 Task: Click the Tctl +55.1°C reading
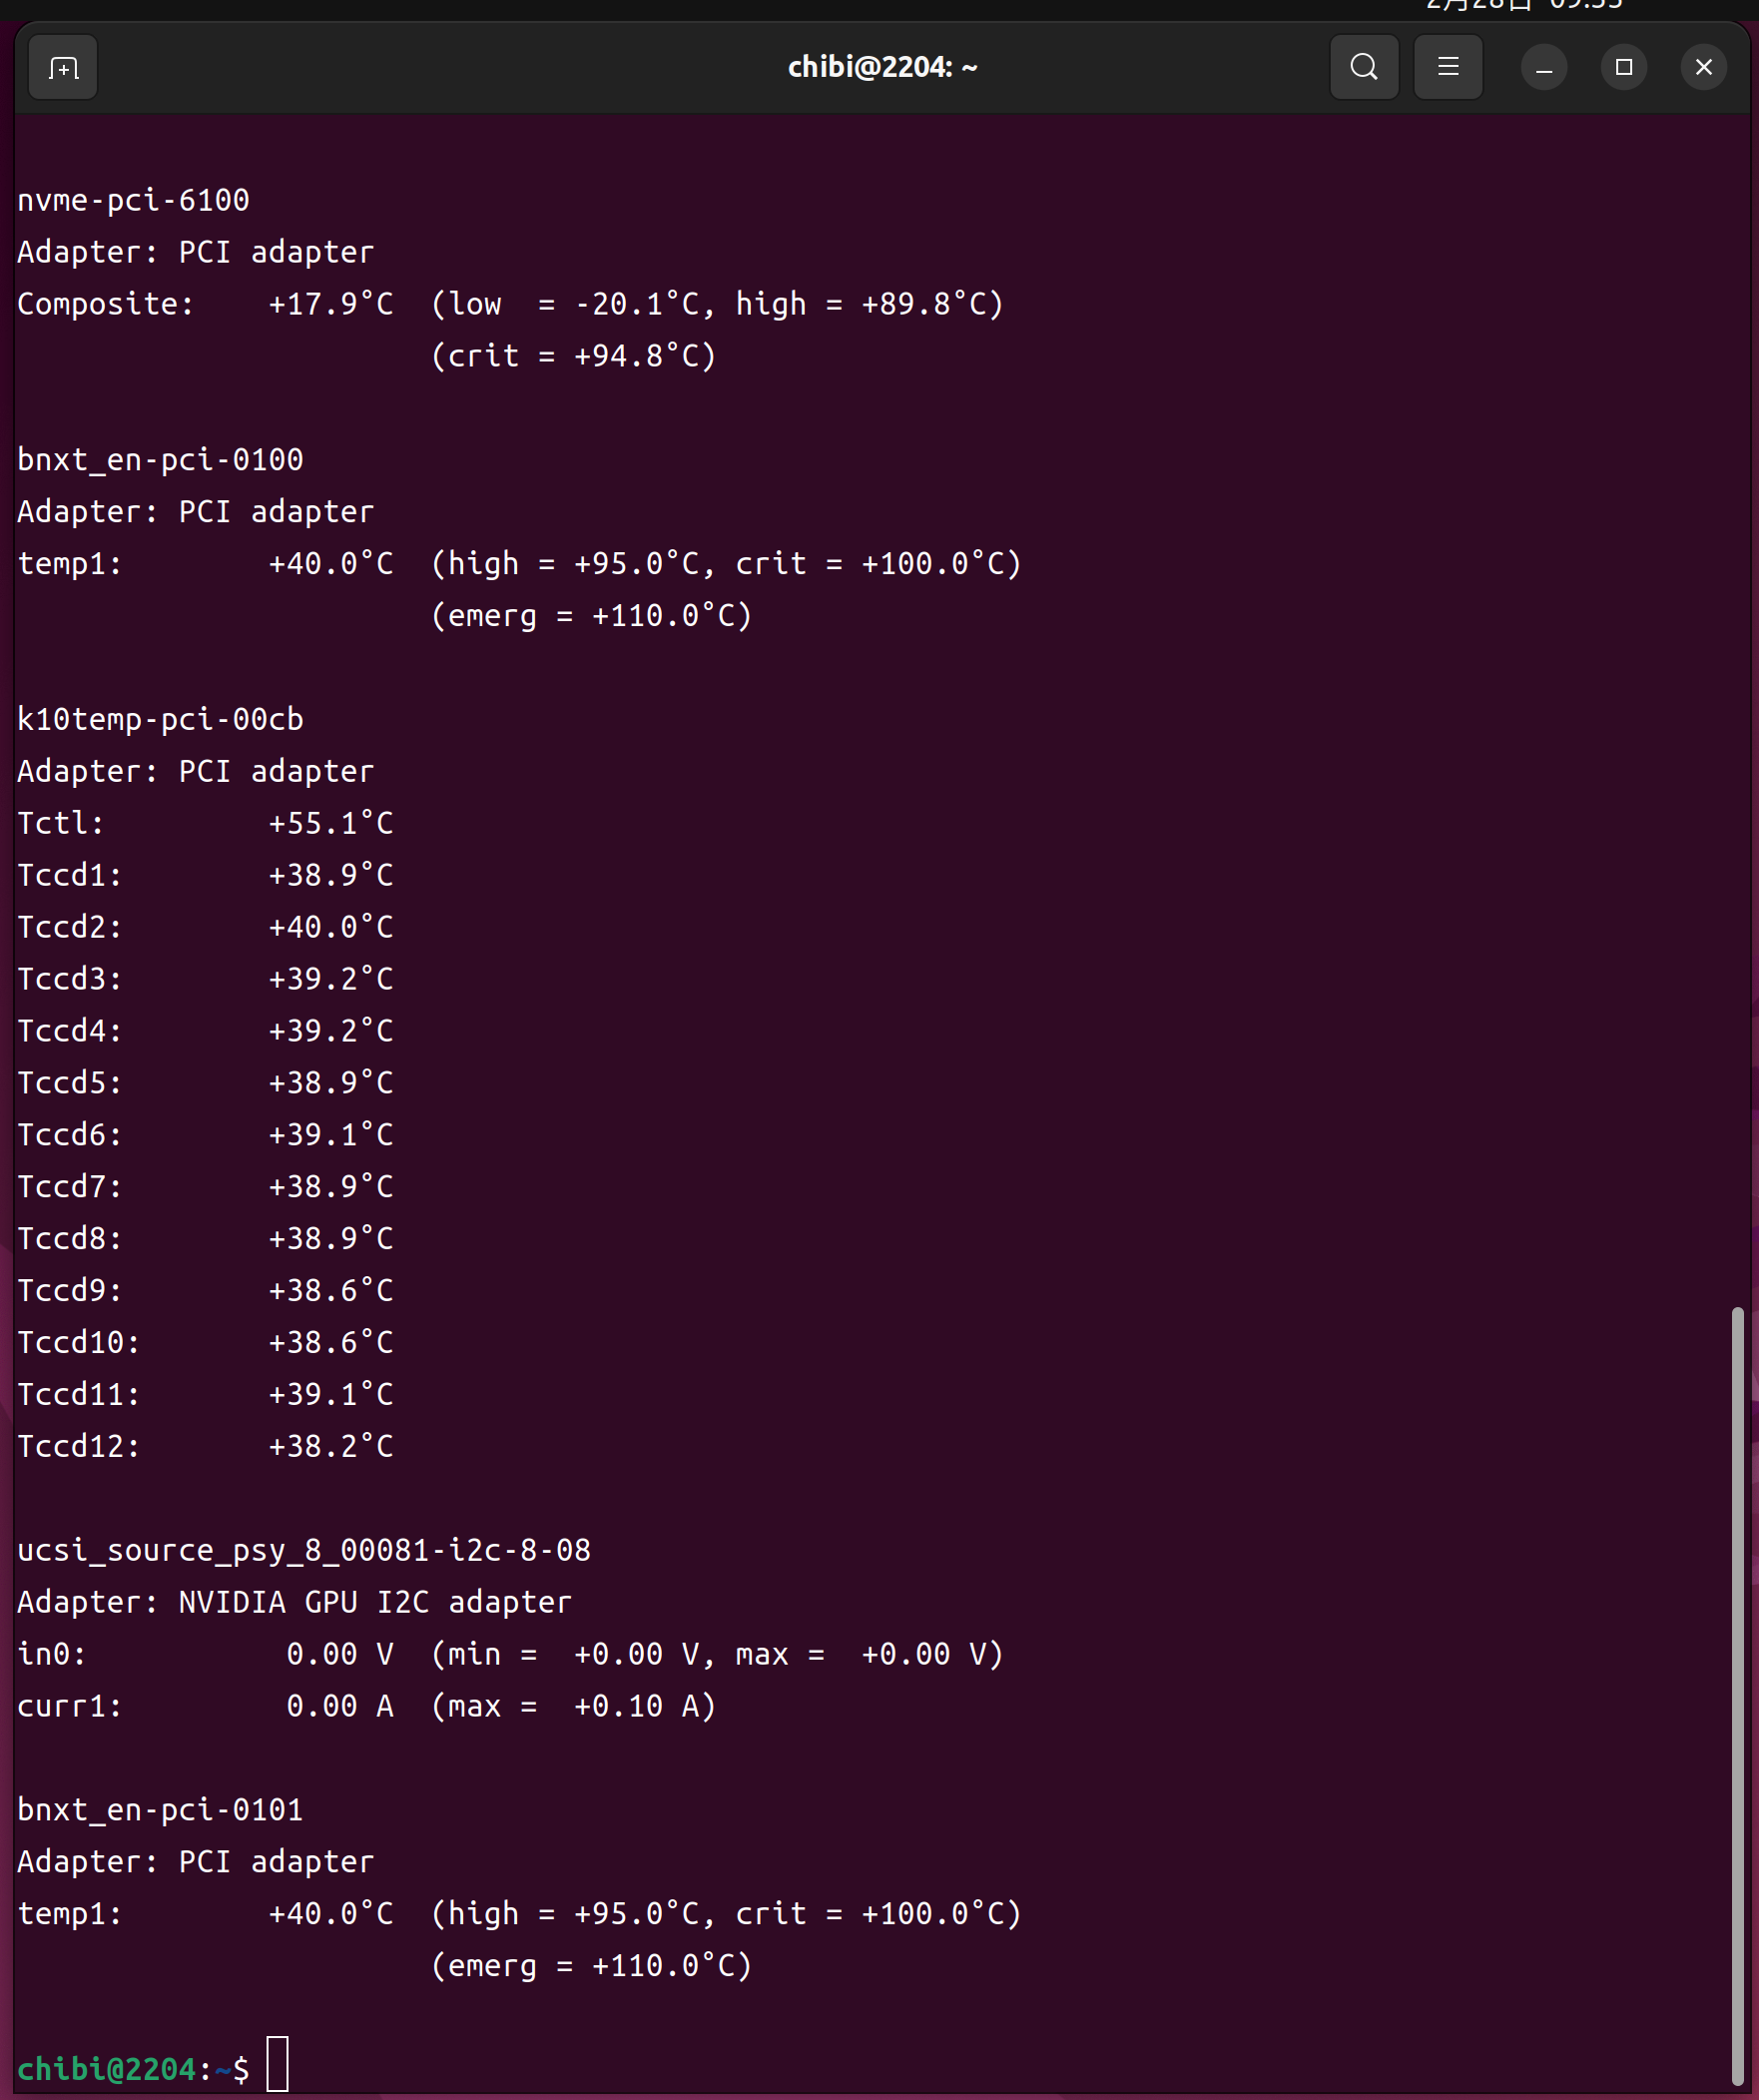[331, 824]
